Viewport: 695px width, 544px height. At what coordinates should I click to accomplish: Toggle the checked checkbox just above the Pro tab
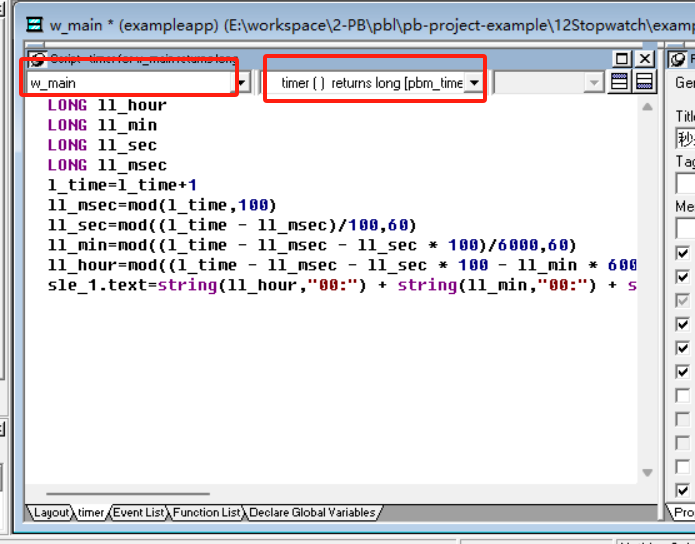point(683,490)
